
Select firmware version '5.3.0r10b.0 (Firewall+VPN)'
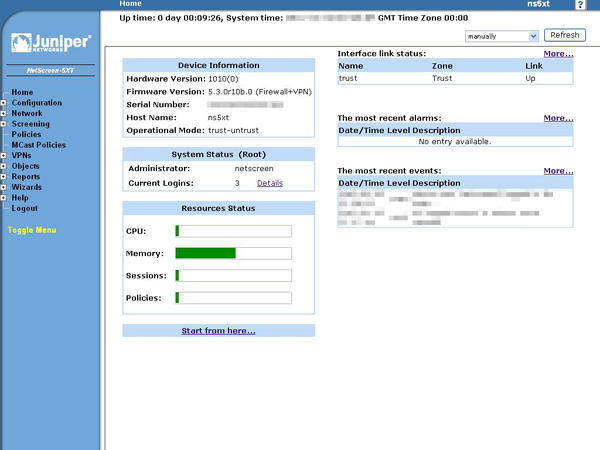(260, 92)
